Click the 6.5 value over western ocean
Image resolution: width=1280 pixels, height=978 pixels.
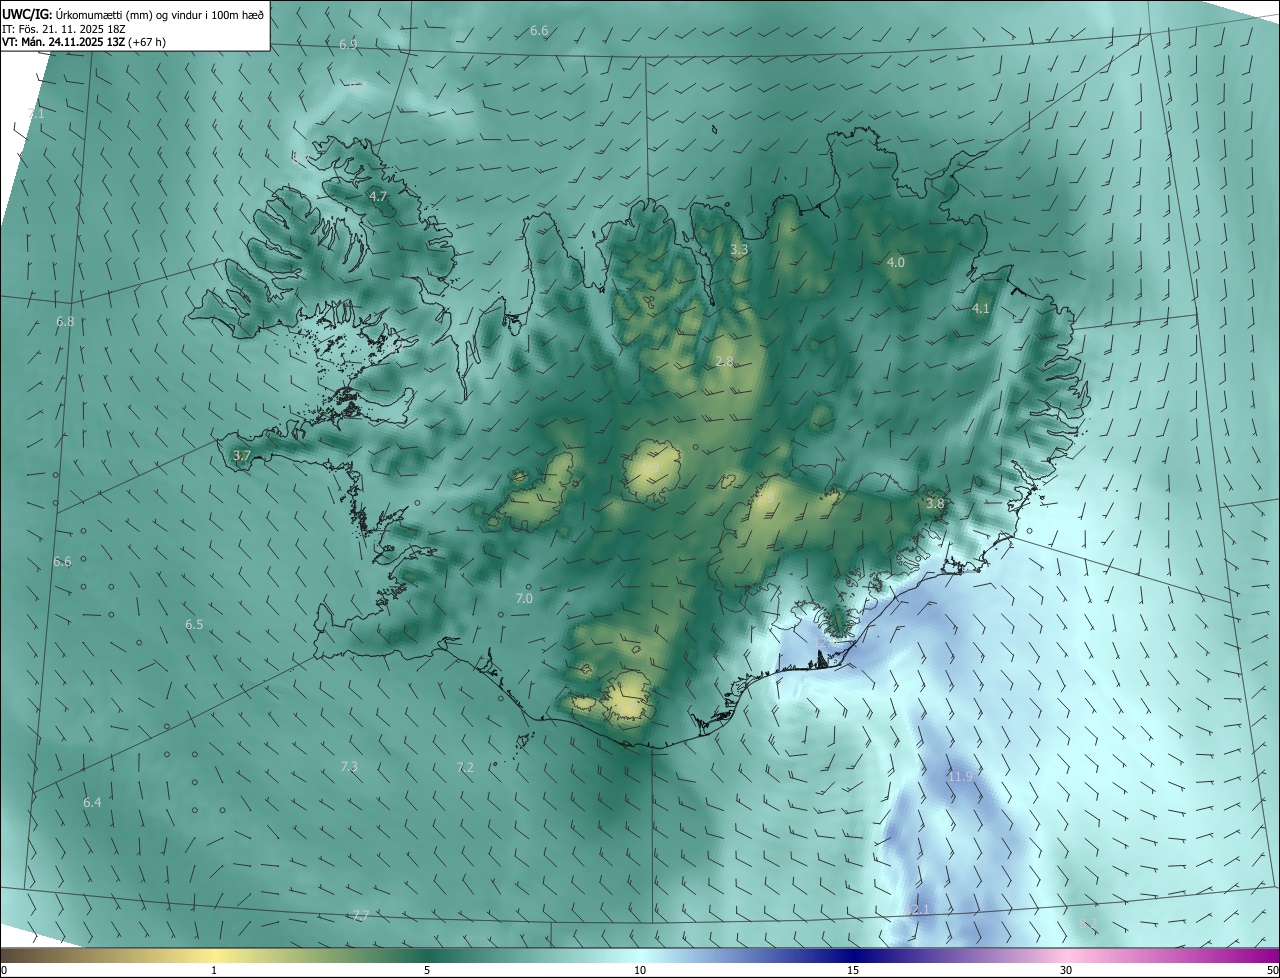click(194, 624)
